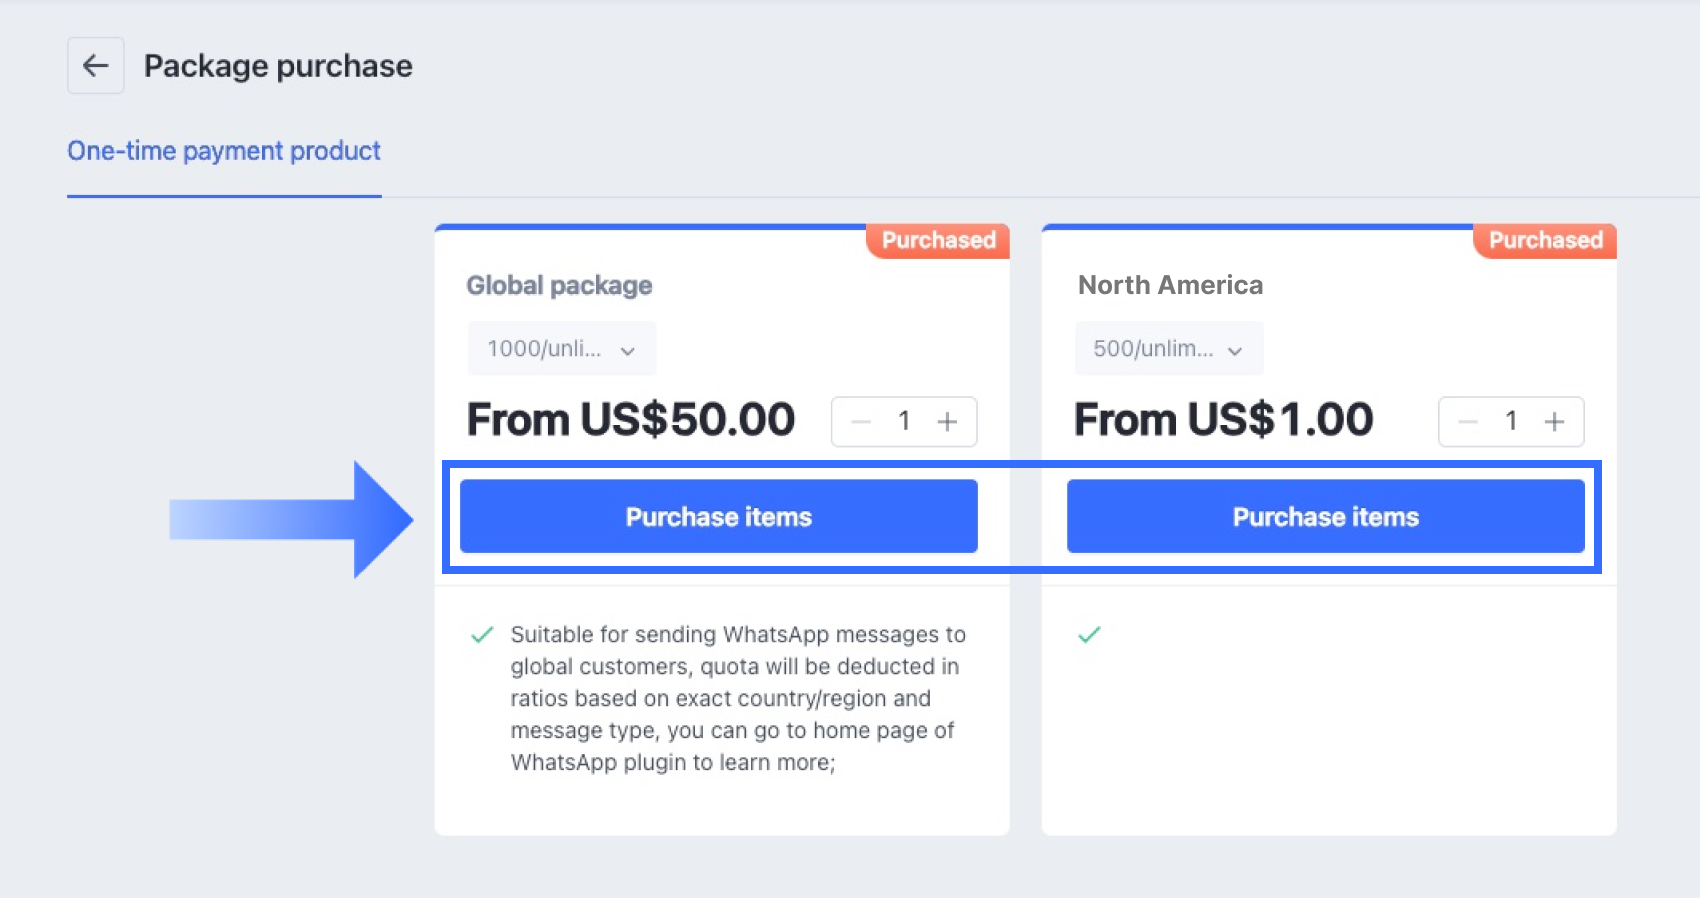The image size is (1700, 898).
Task: Select the Global package quantity field
Action: coord(904,422)
